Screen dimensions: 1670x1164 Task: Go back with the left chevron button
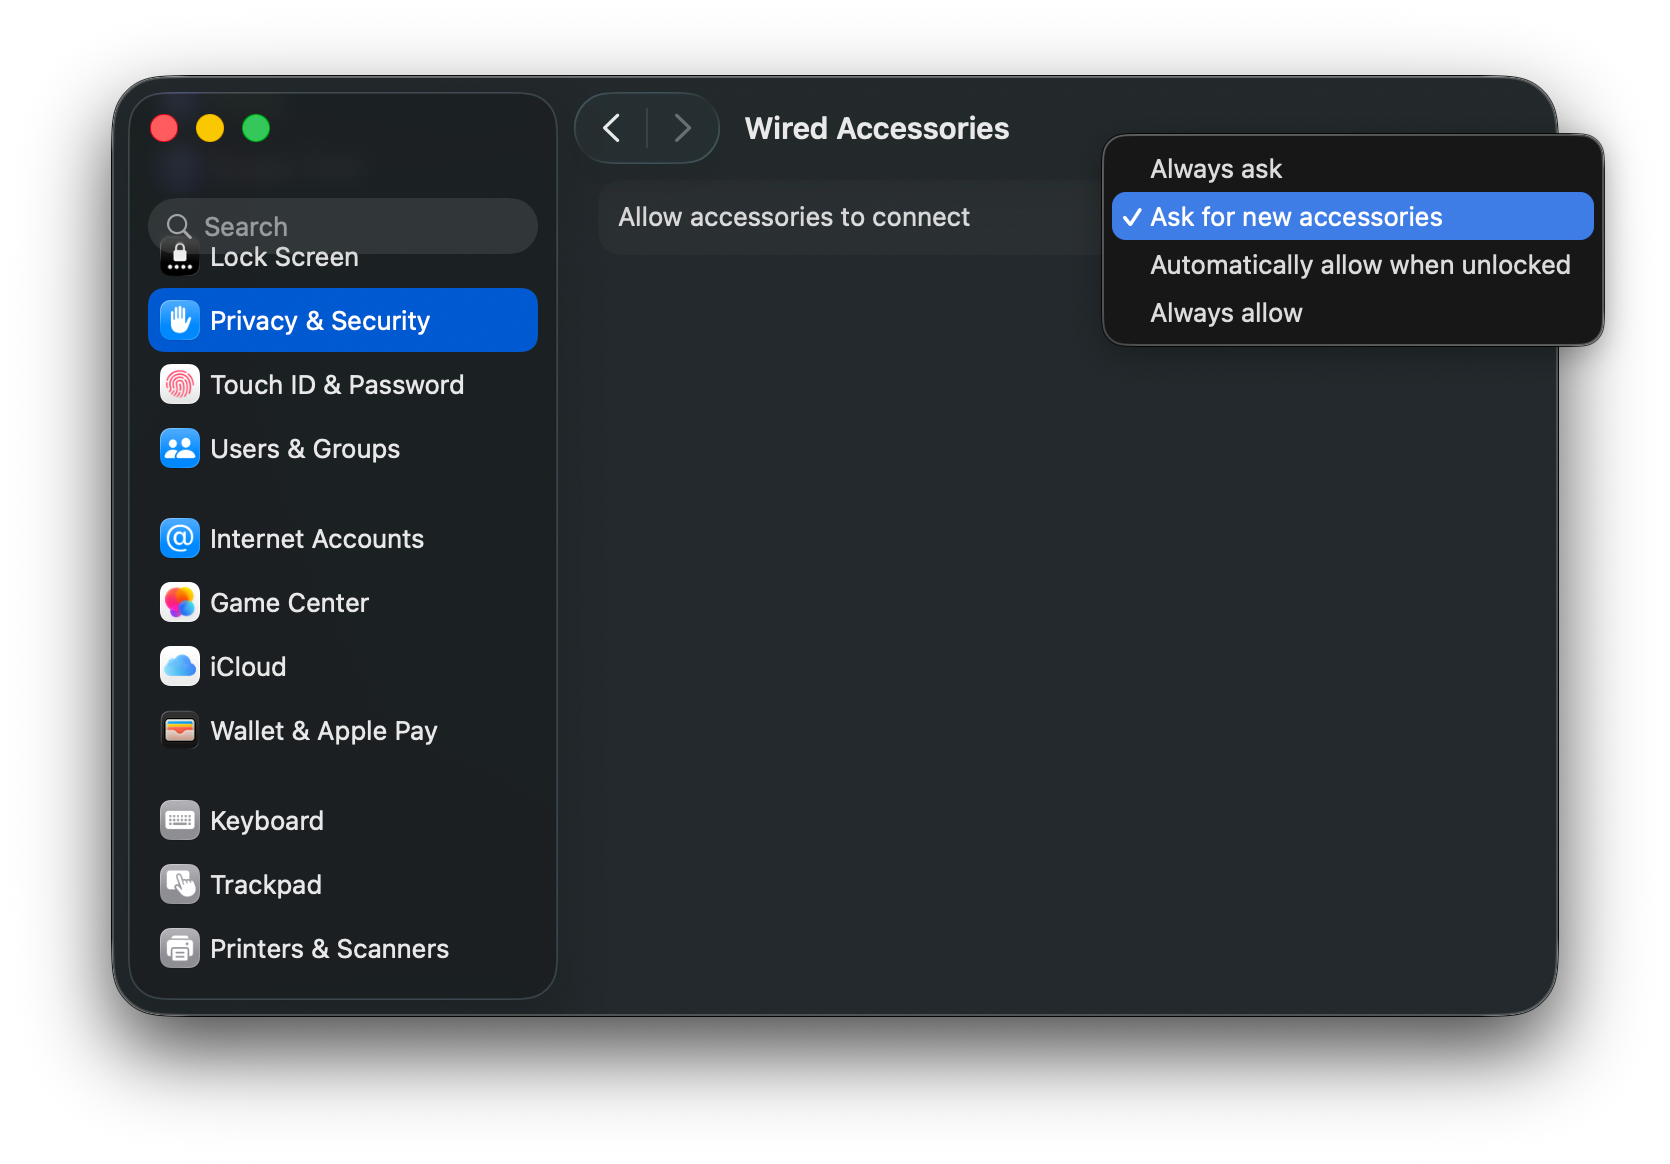point(612,128)
